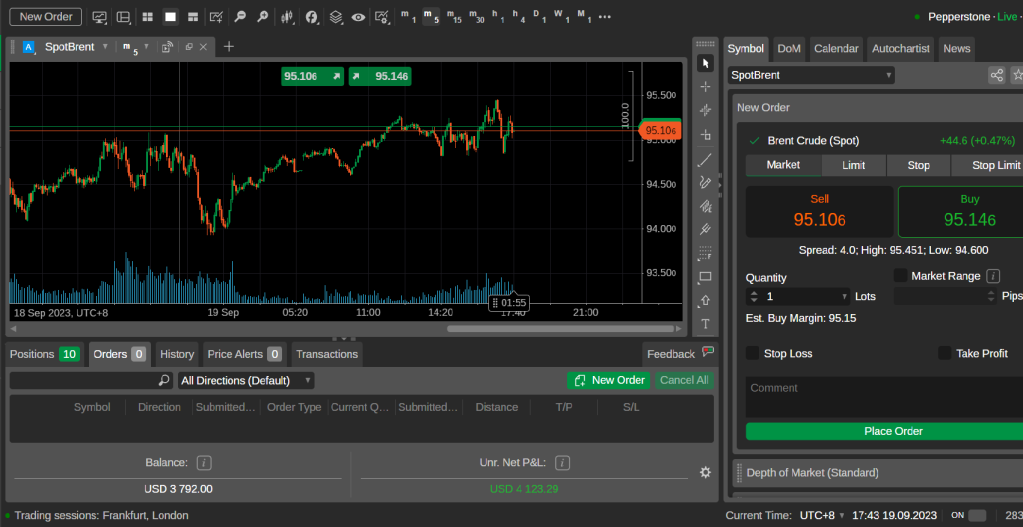1023x527 pixels.
Task: Select the trend line drawing tool
Action: 705,158
